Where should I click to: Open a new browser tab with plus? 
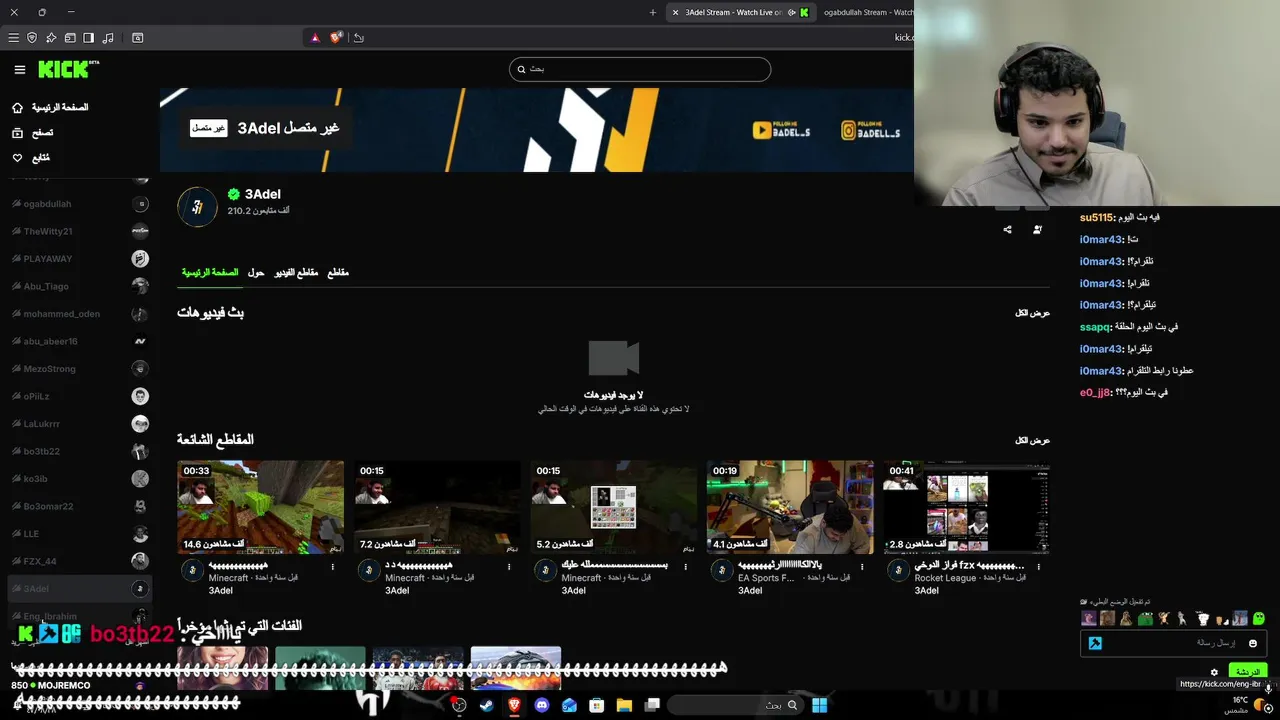tap(653, 12)
